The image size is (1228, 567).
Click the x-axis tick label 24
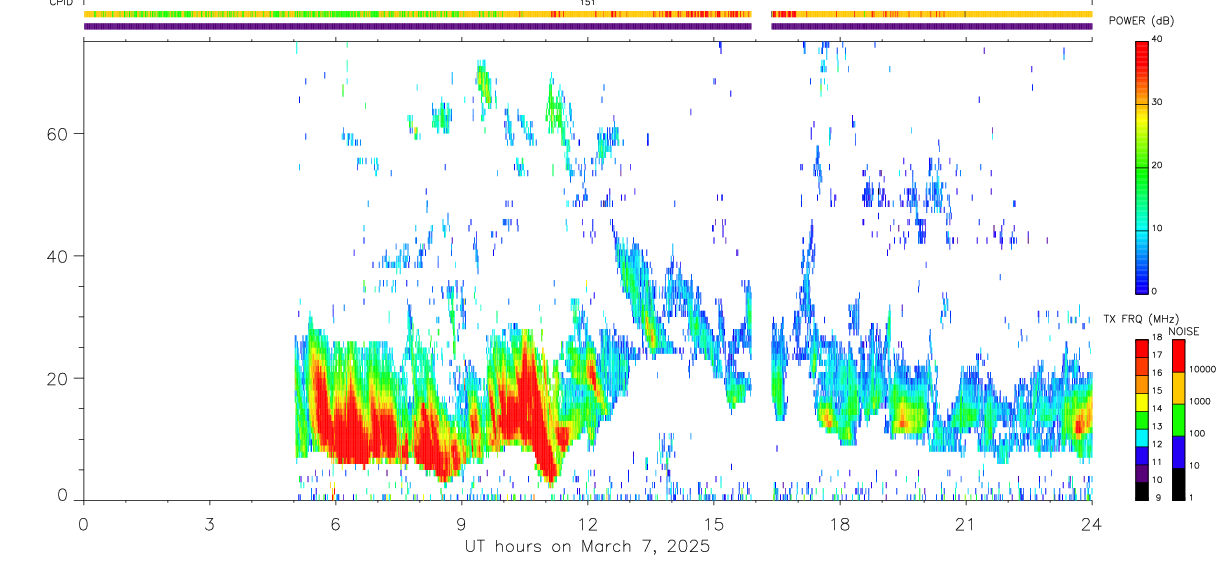1091,524
